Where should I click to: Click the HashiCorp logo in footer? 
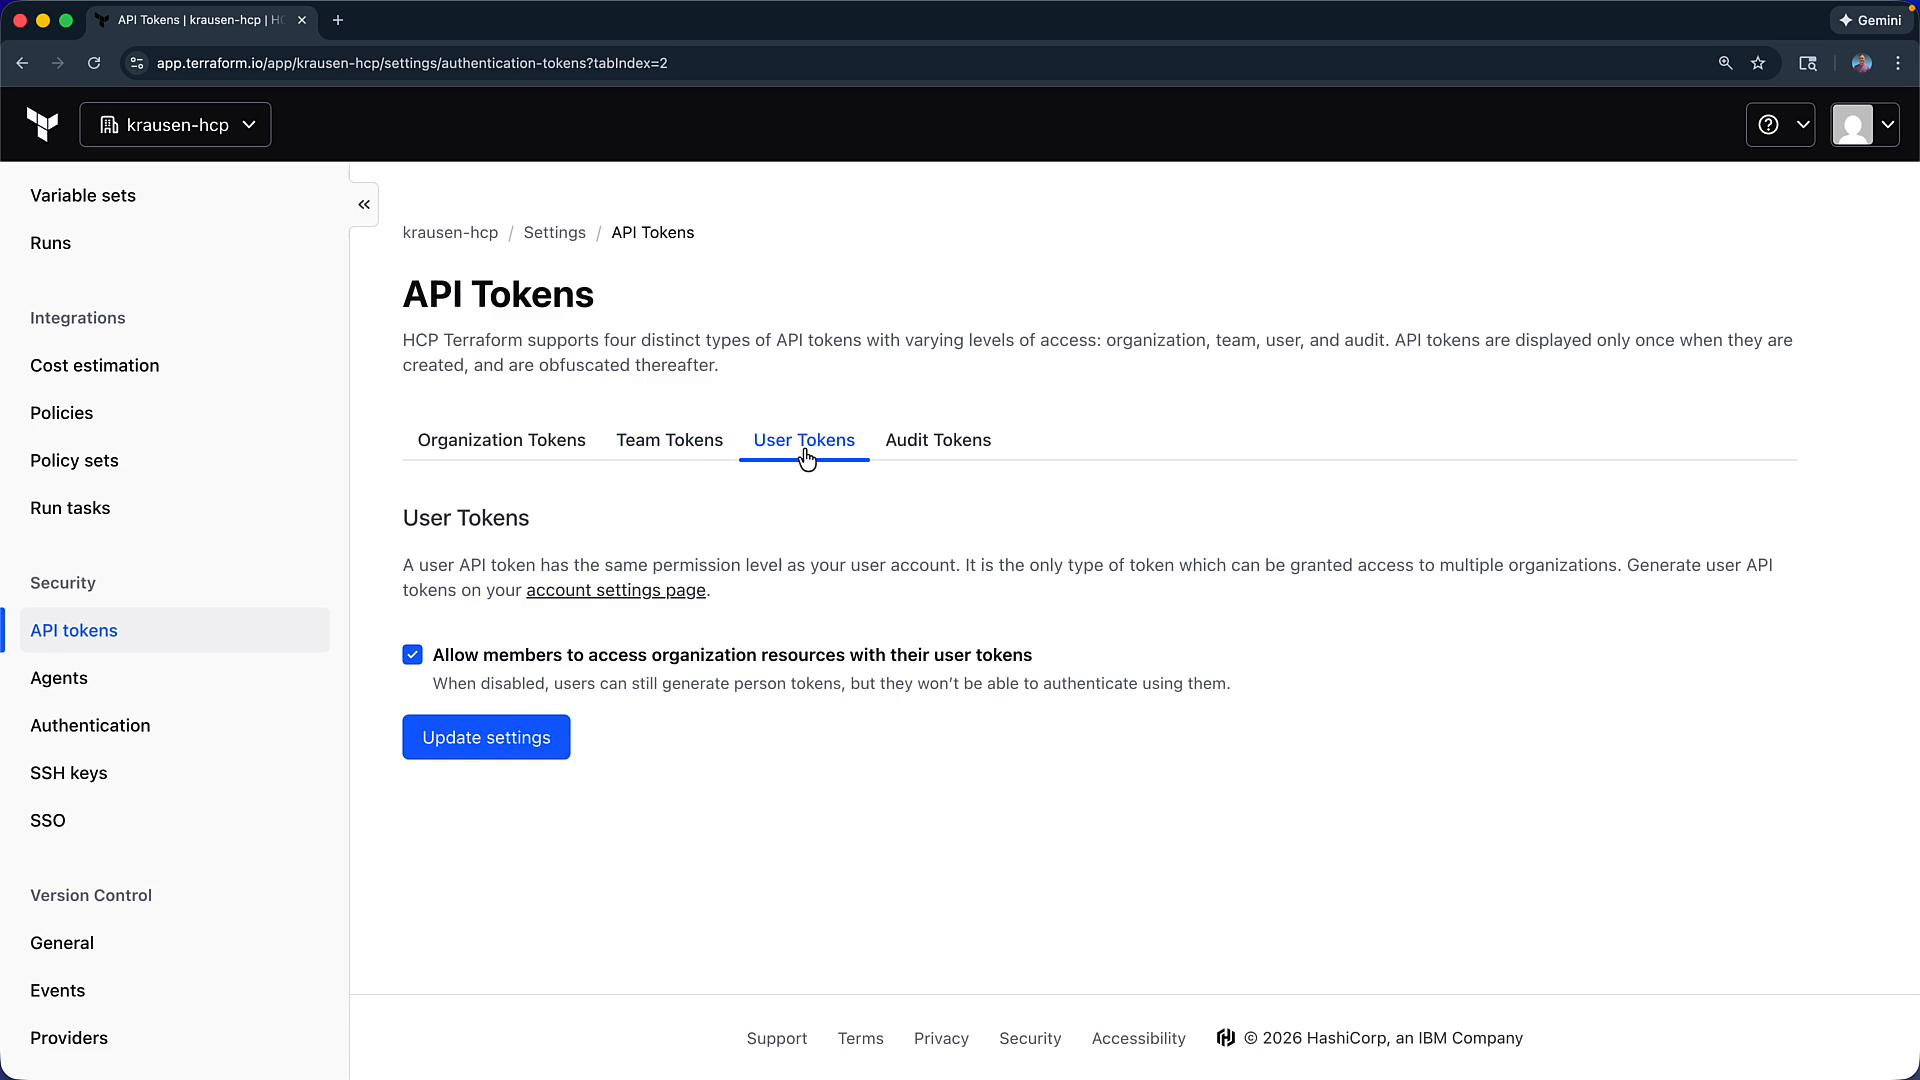tap(1225, 1038)
